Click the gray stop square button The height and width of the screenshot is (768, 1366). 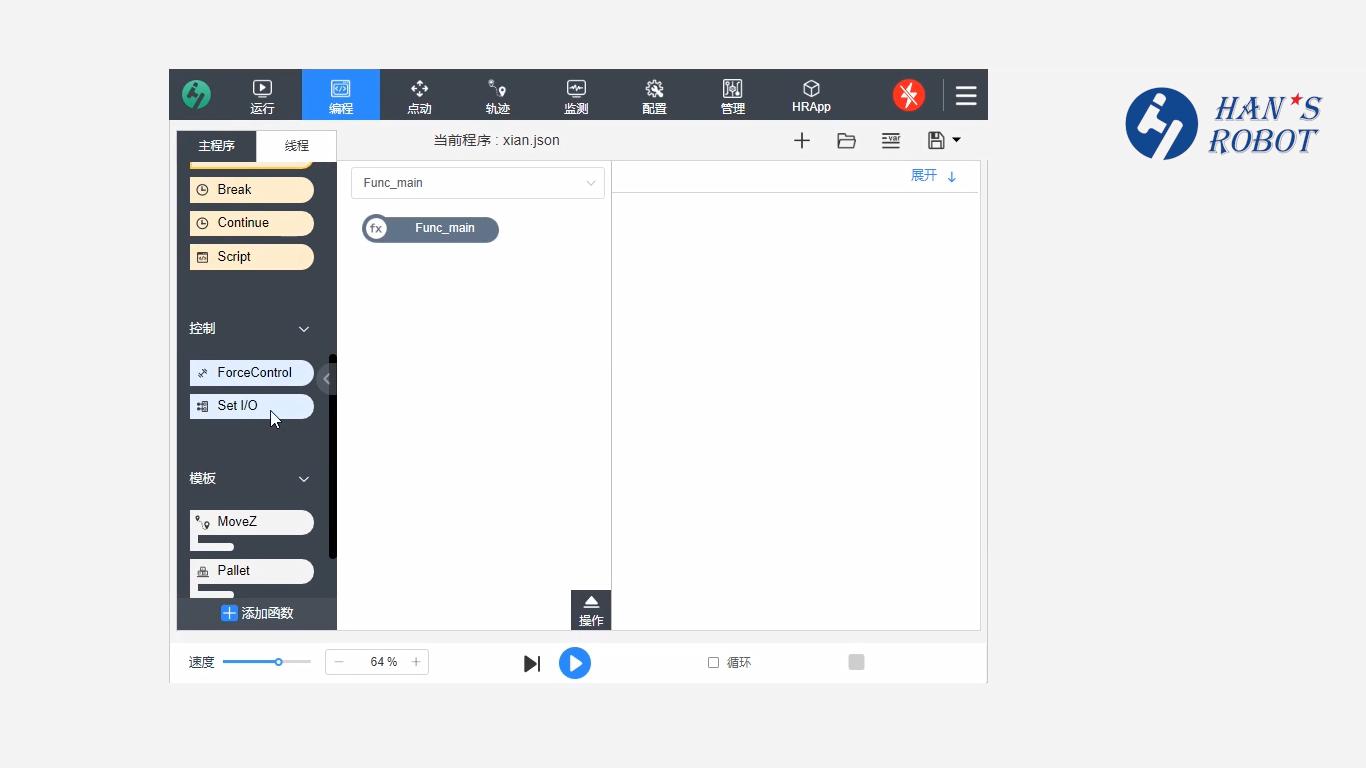pos(856,662)
